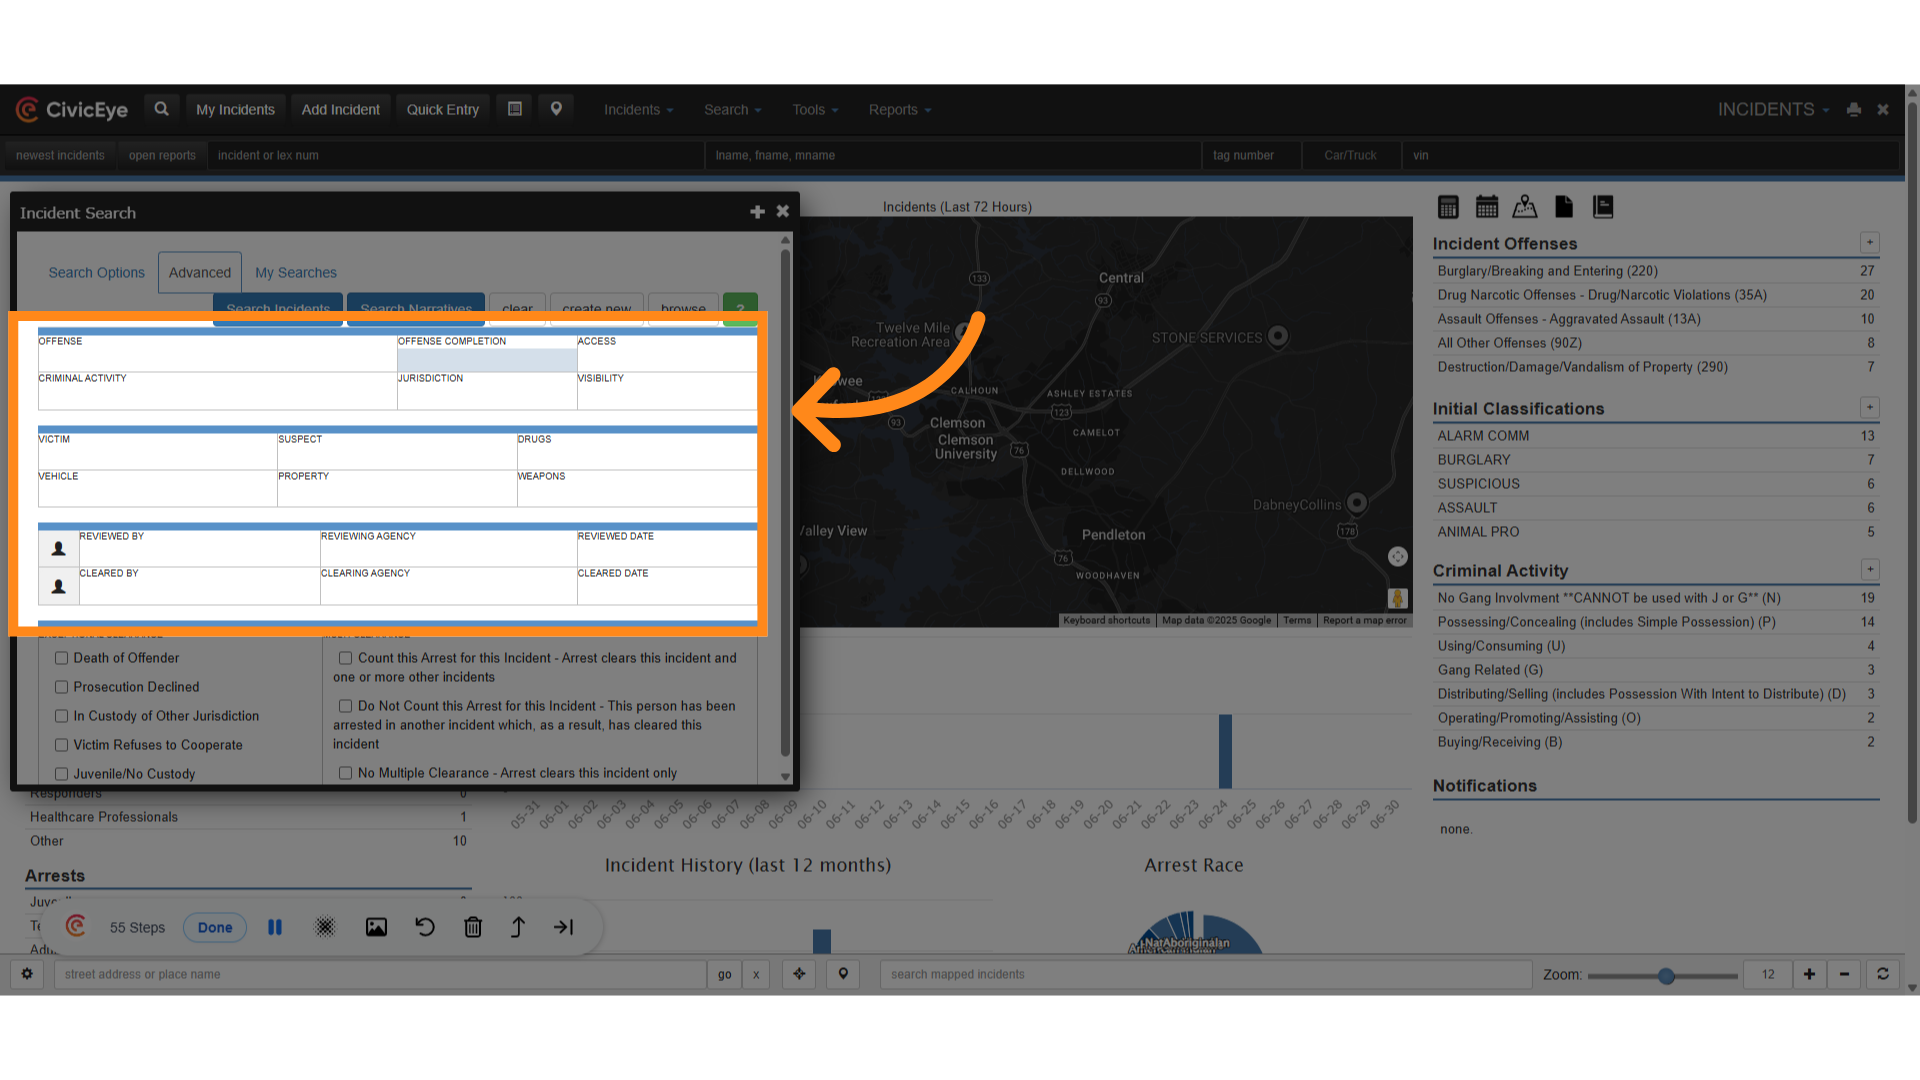
Task: Click the map Zoom slider
Action: coord(1662,975)
